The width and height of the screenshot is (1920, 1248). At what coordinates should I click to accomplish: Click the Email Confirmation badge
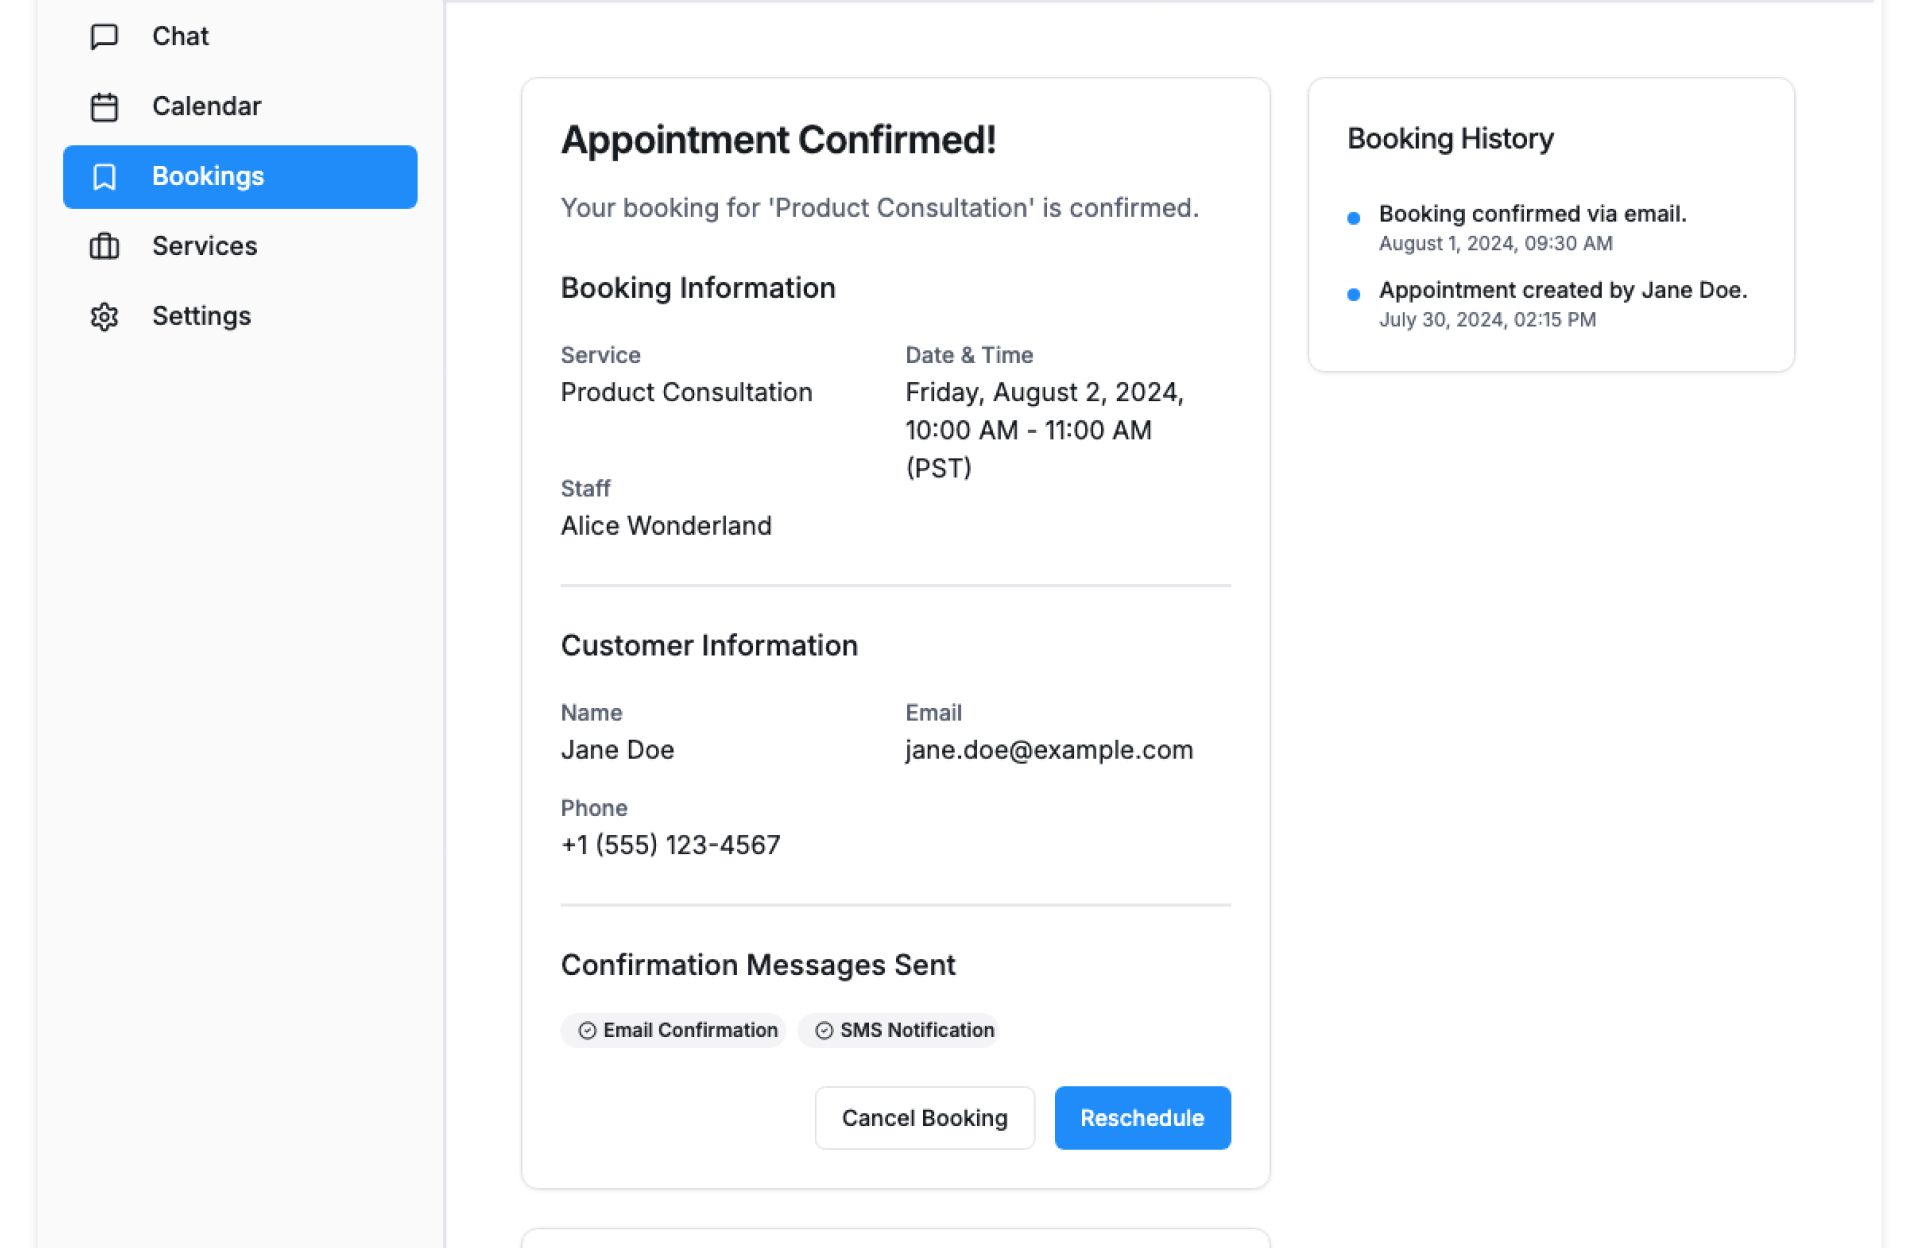[673, 1031]
